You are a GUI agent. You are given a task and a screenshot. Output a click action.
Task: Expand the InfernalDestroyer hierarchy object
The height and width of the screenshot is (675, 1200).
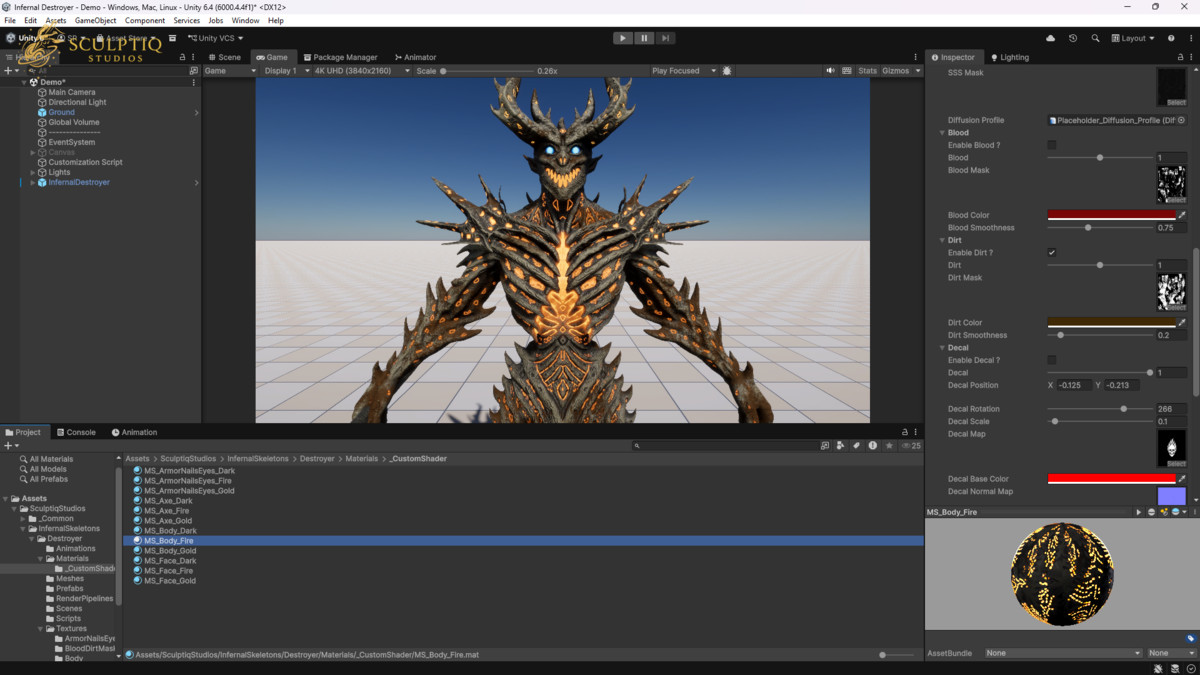click(32, 183)
